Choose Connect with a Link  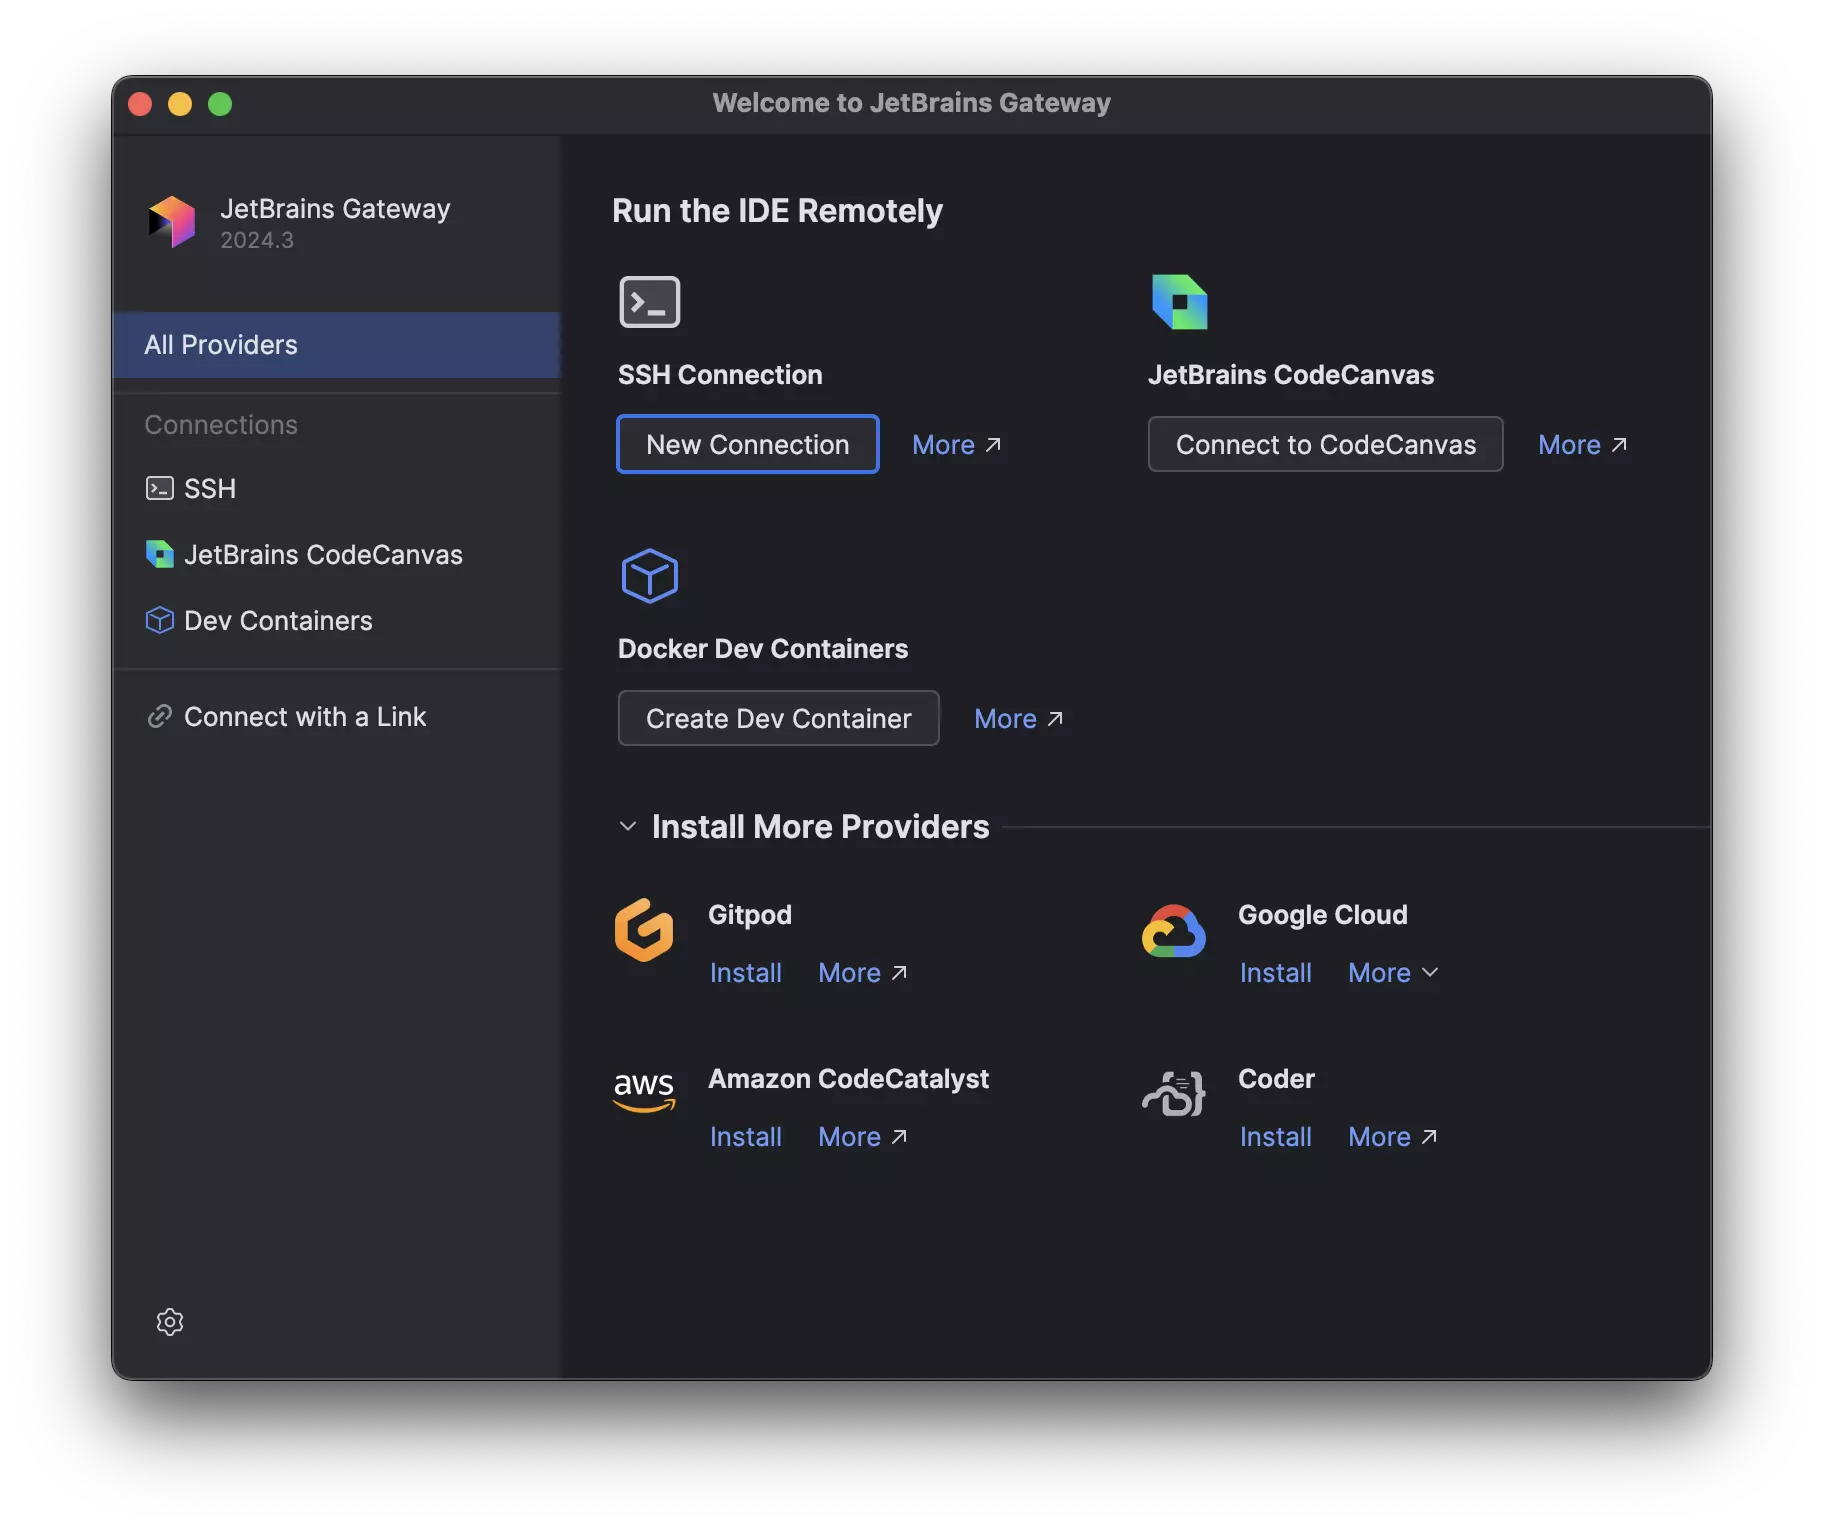(304, 717)
